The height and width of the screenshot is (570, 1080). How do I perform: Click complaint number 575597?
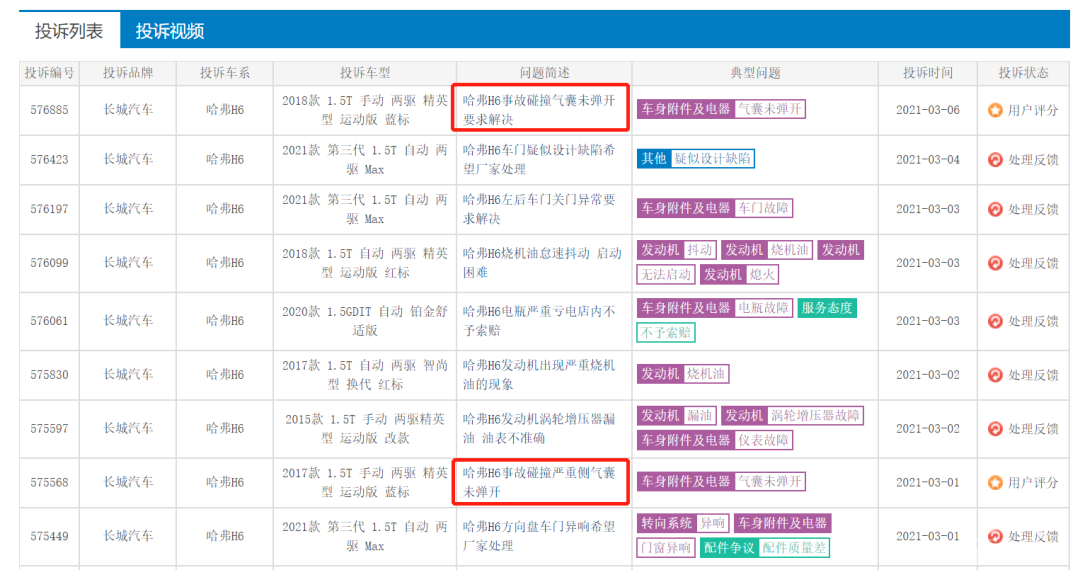coord(50,429)
